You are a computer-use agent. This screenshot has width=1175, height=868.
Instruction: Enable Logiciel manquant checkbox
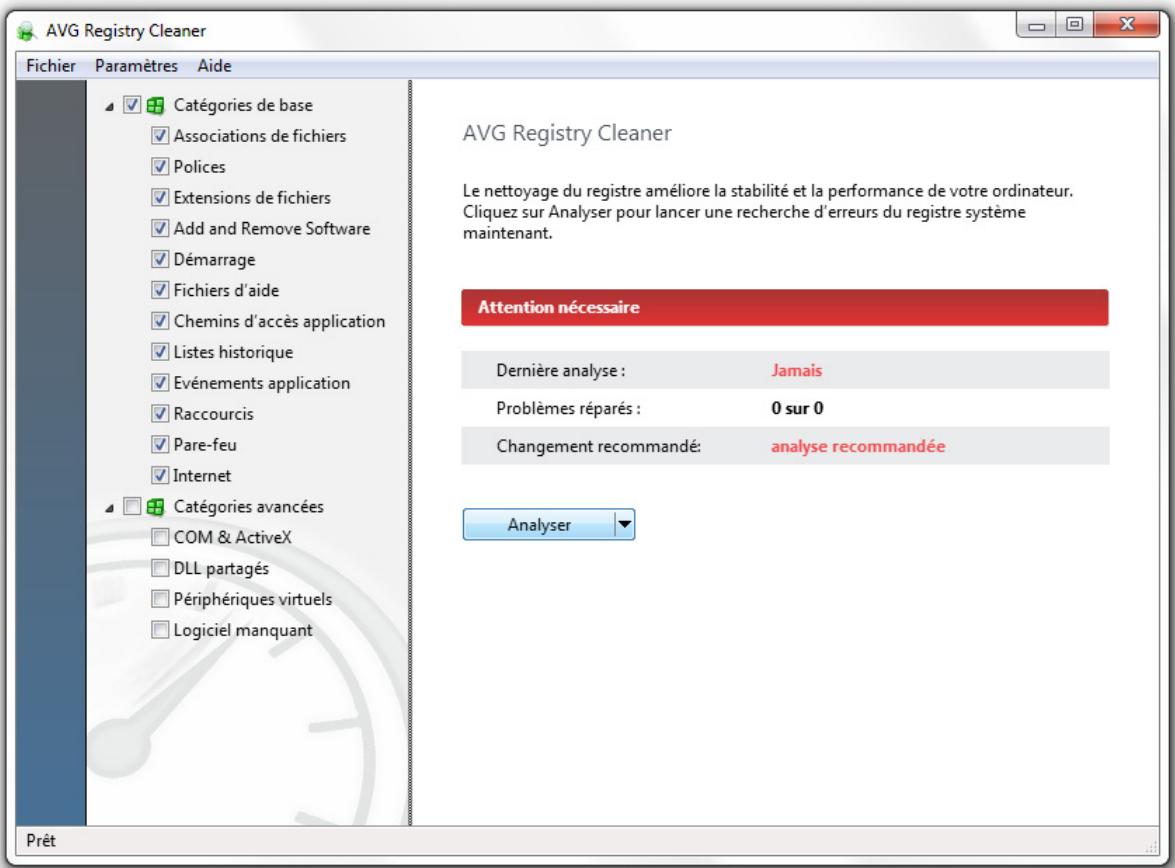tap(160, 630)
